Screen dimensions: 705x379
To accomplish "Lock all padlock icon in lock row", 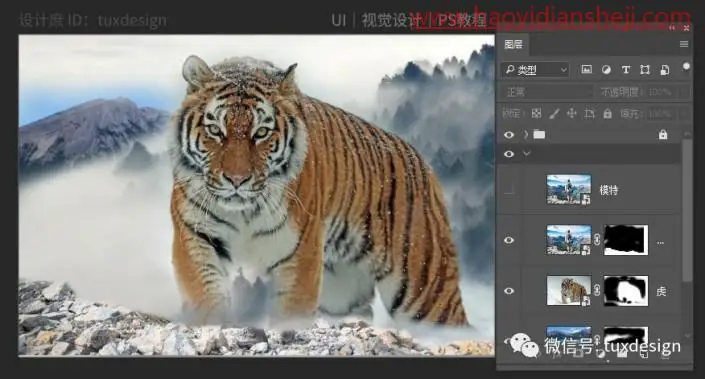I will pos(607,114).
